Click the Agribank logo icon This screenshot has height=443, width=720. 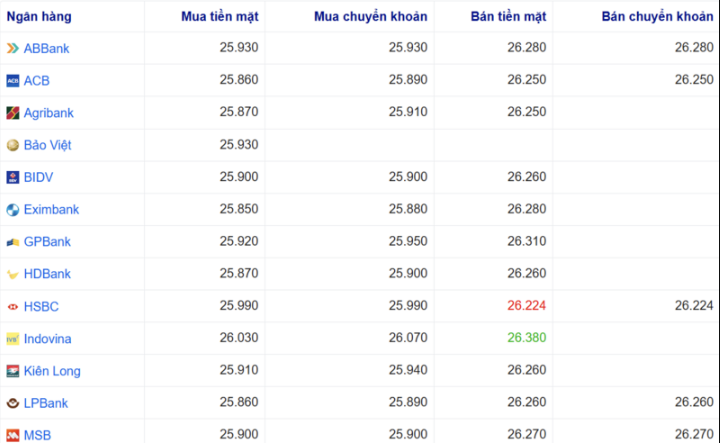point(13,113)
